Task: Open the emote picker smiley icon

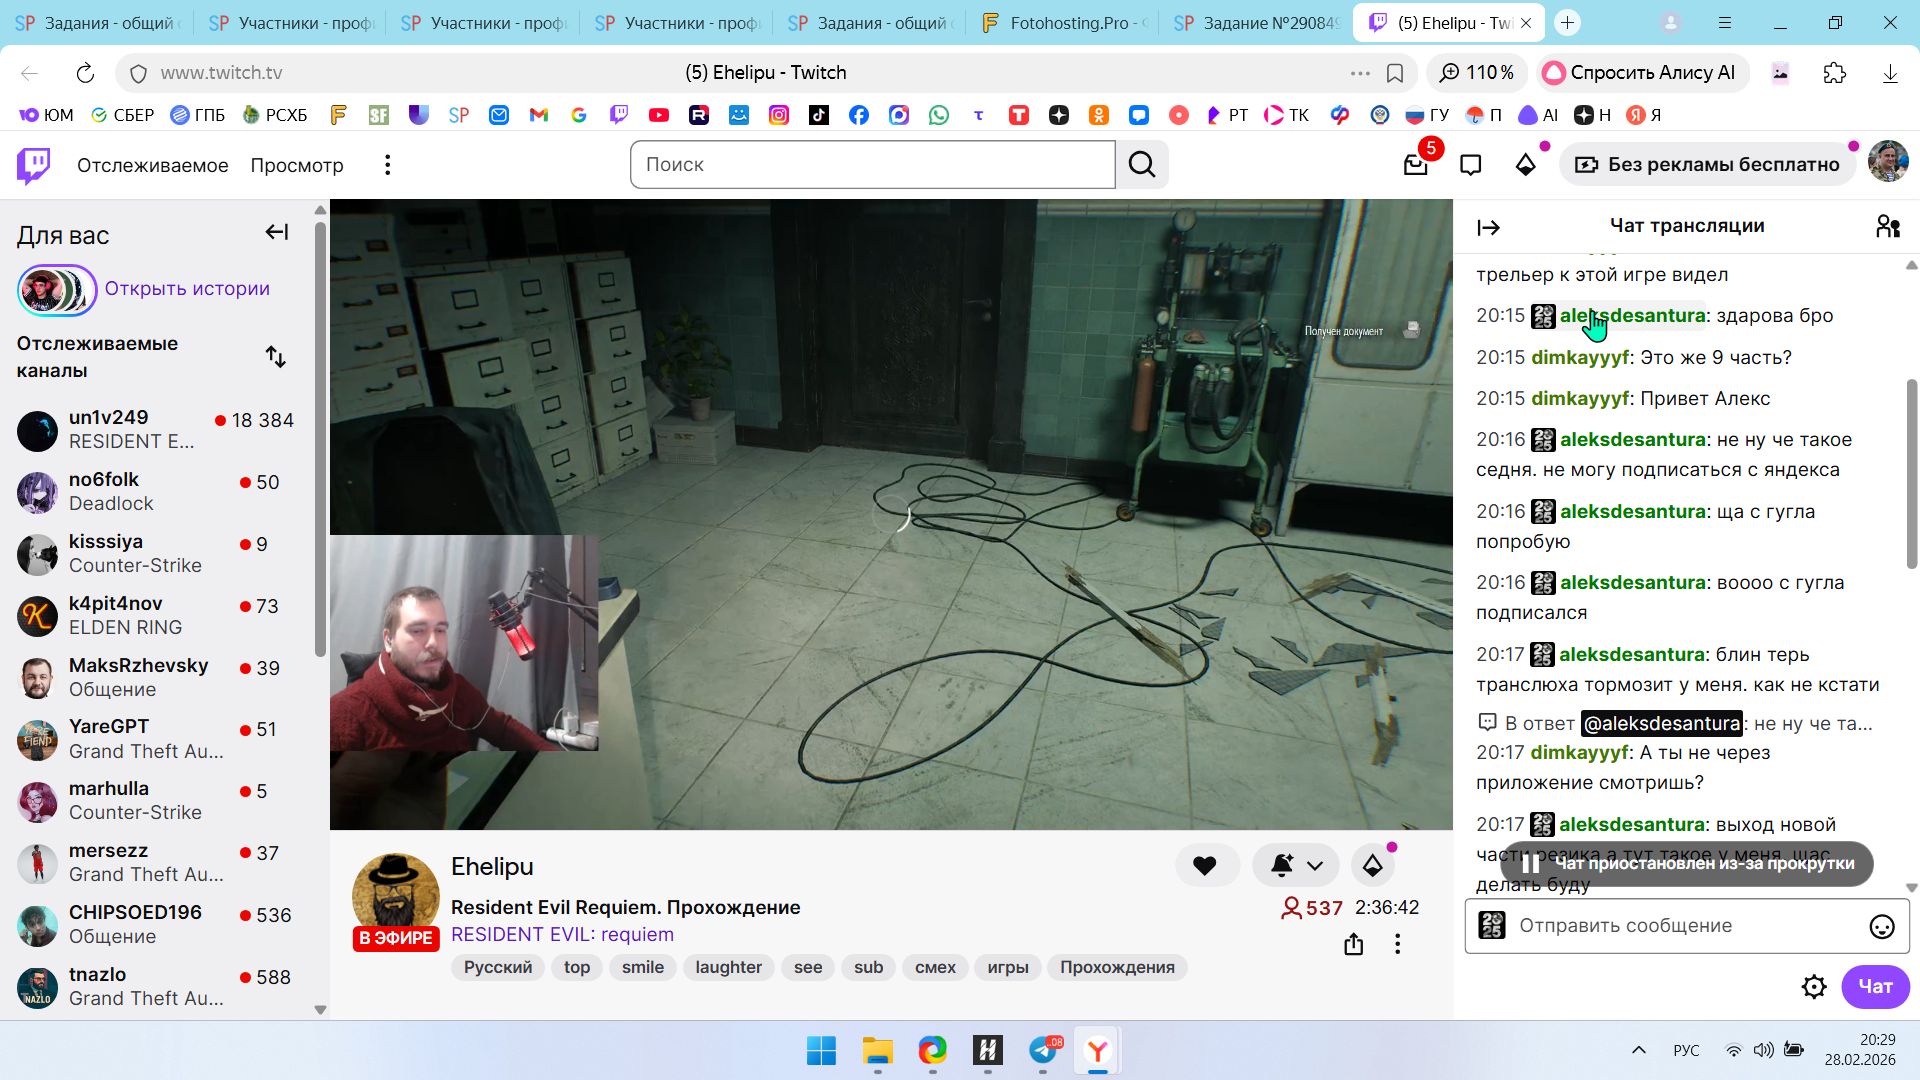Action: coord(1881,927)
